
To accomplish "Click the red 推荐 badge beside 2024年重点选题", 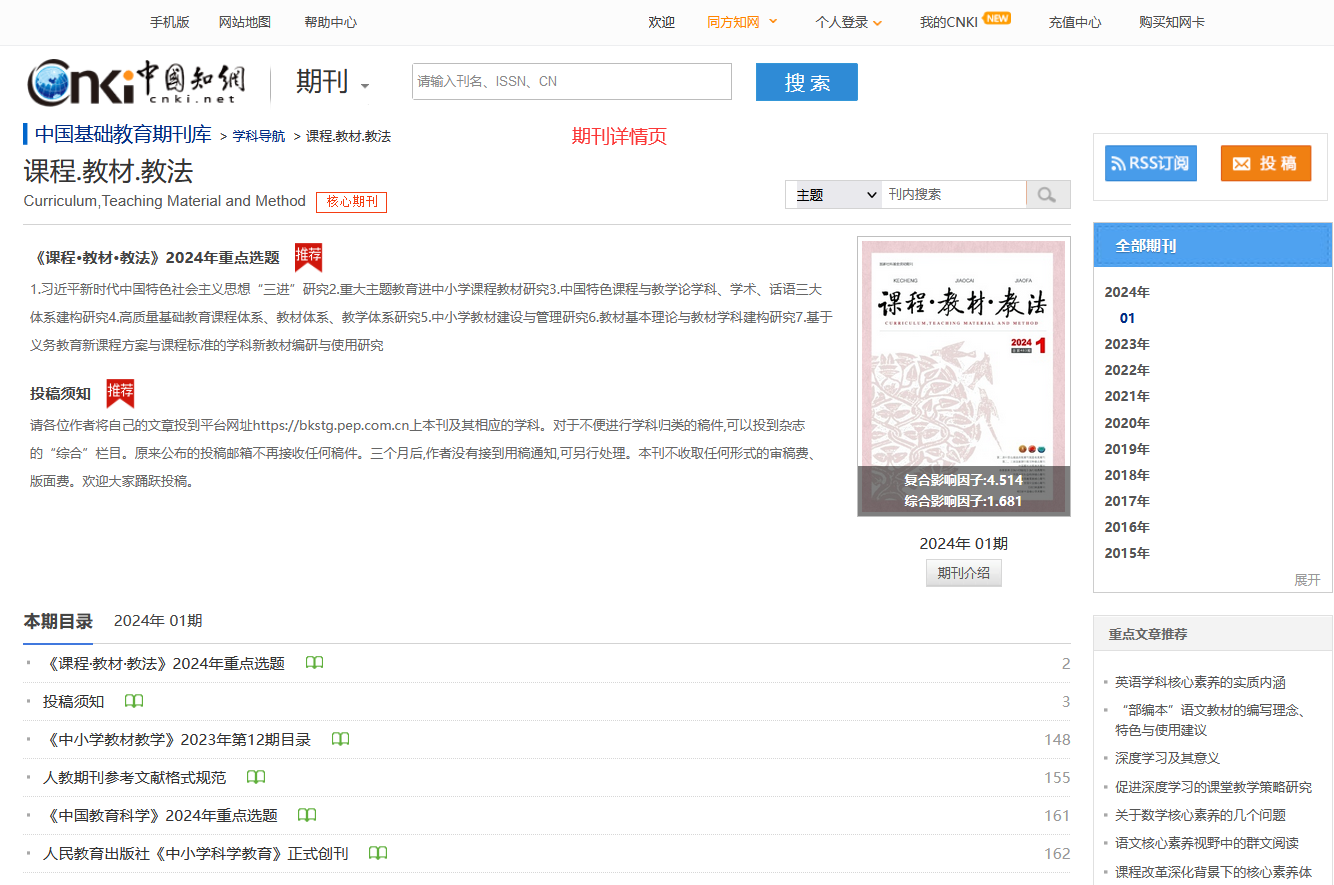I will click(309, 257).
